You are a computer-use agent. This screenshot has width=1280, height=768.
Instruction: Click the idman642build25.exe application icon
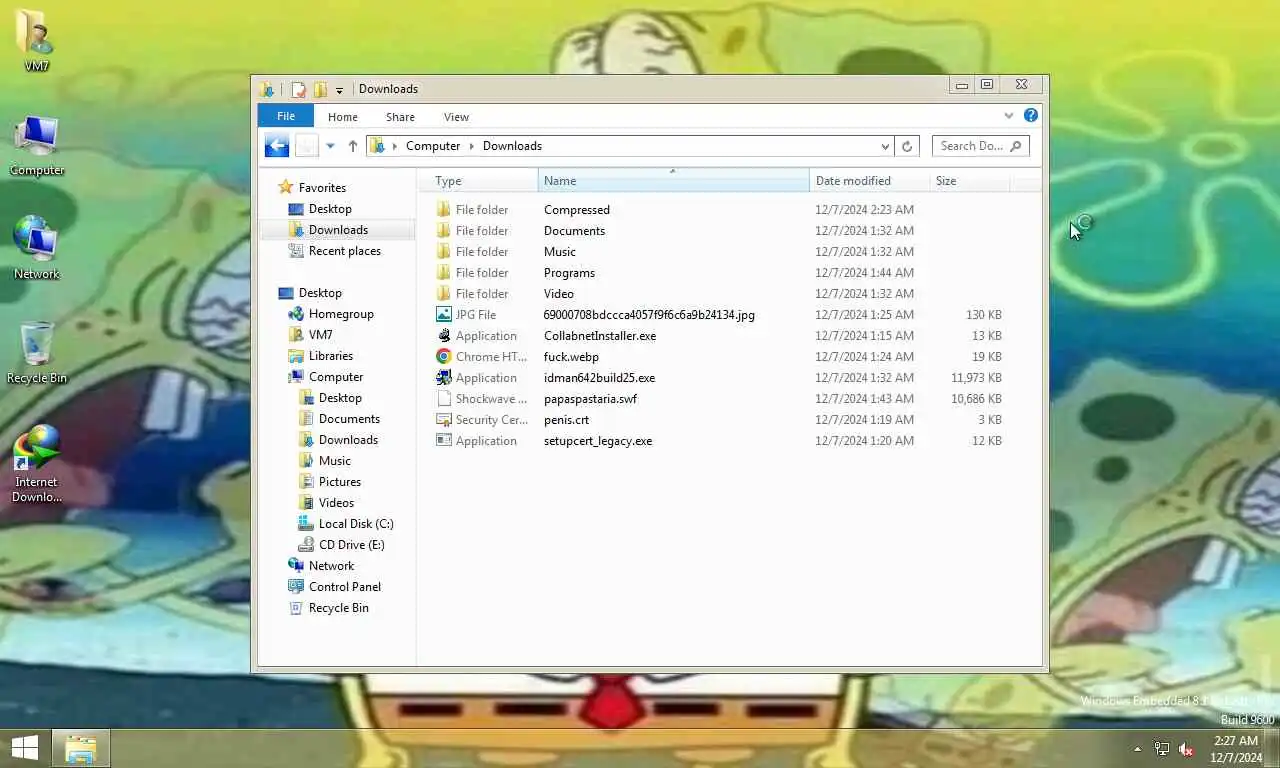tap(444, 378)
